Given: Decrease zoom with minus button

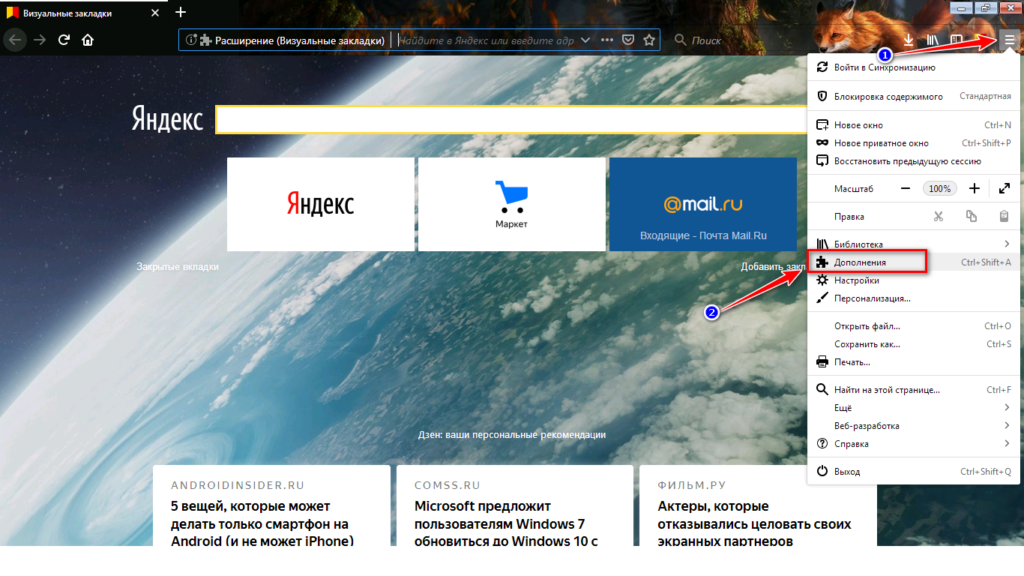Looking at the screenshot, I should 905,189.
